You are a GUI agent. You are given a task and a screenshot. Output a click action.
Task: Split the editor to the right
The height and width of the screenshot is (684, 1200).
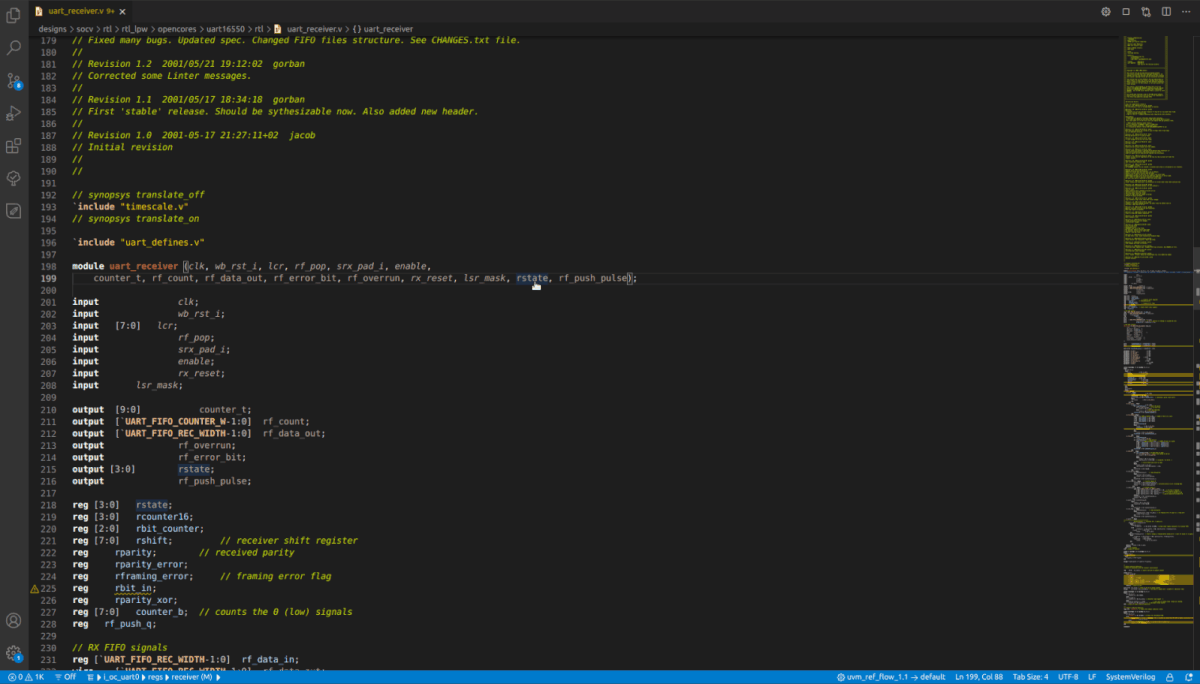click(1165, 11)
